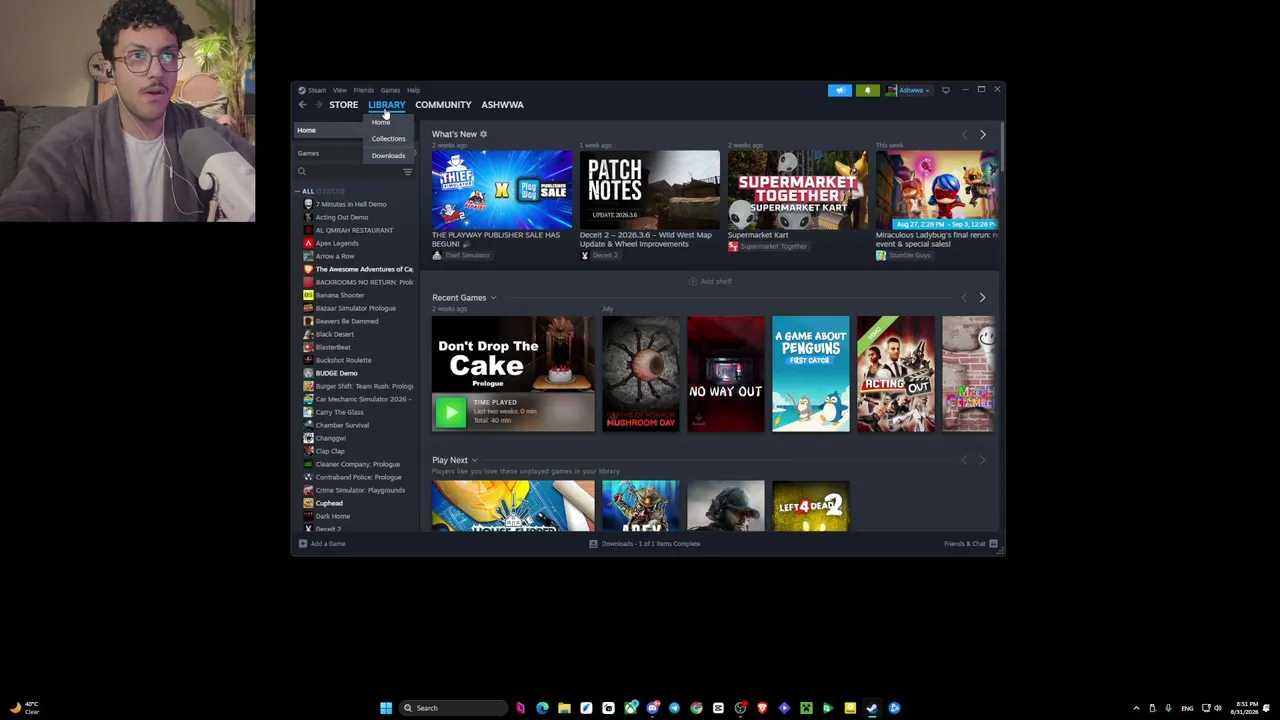Show hidden system tray icons chevron
Image resolution: width=1280 pixels, height=720 pixels.
point(1136,708)
